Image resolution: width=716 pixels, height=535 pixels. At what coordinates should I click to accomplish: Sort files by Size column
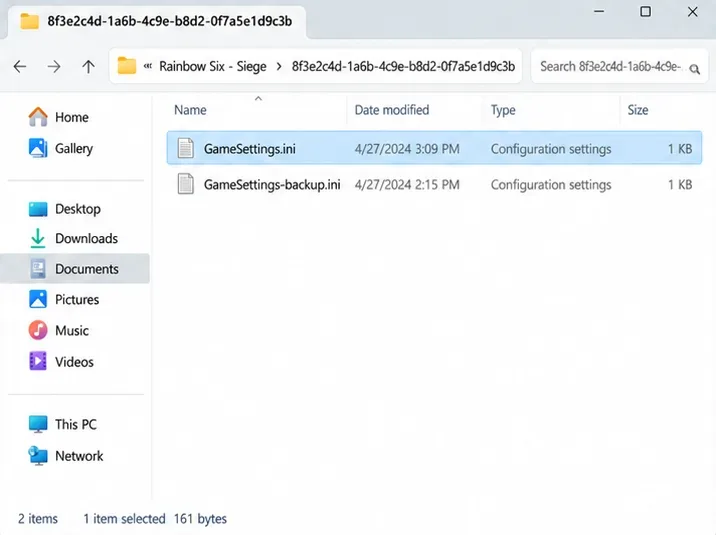[637, 110]
